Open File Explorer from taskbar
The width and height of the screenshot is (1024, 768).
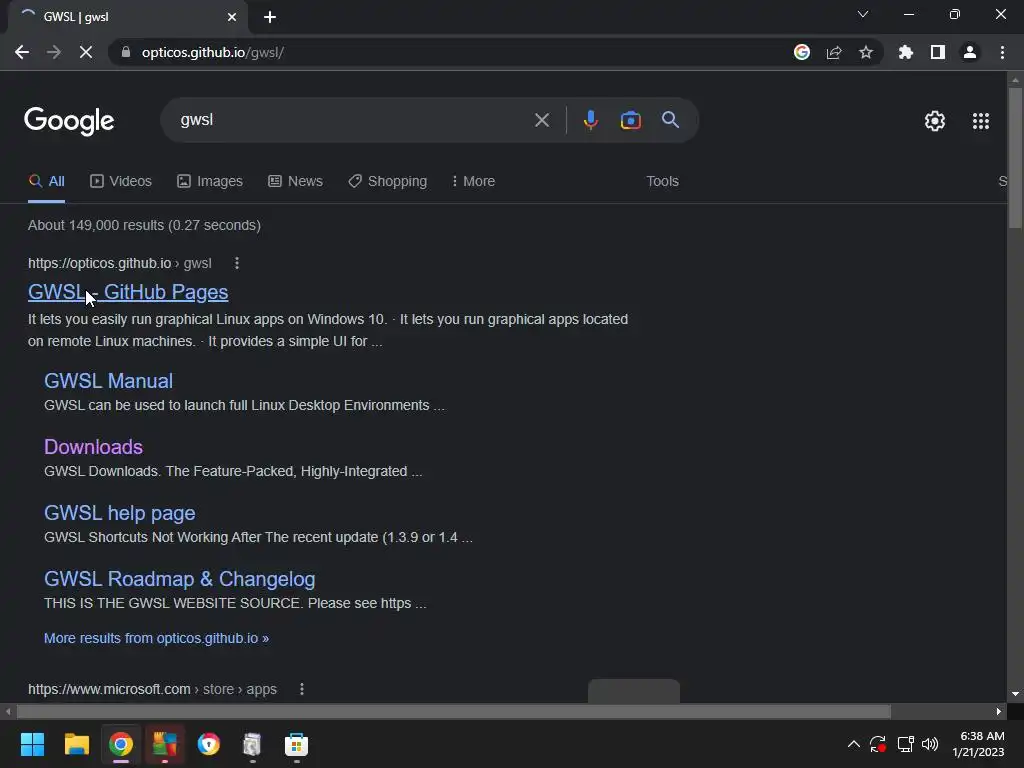[x=76, y=744]
